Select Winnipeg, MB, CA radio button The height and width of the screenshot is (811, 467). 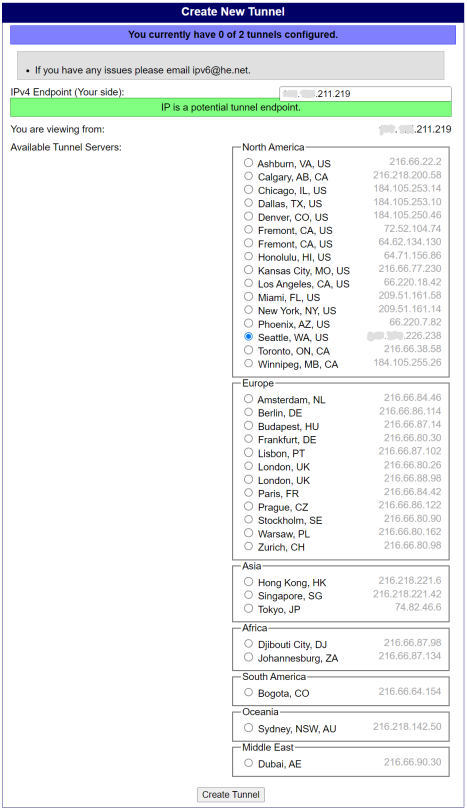[249, 364]
